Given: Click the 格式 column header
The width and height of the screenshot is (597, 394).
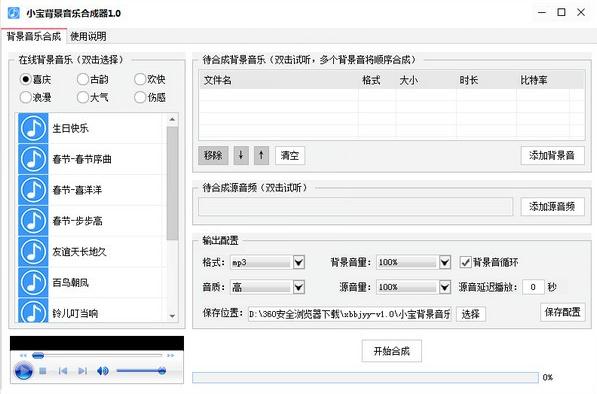Looking at the screenshot, I should [377, 80].
